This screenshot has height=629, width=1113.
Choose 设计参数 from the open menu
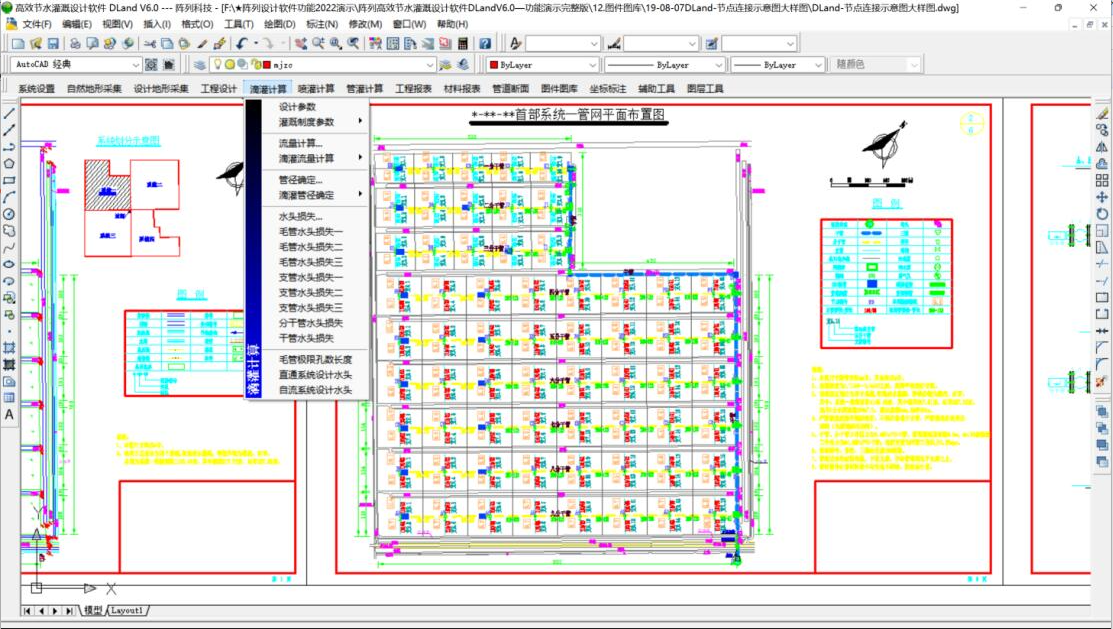tap(297, 107)
